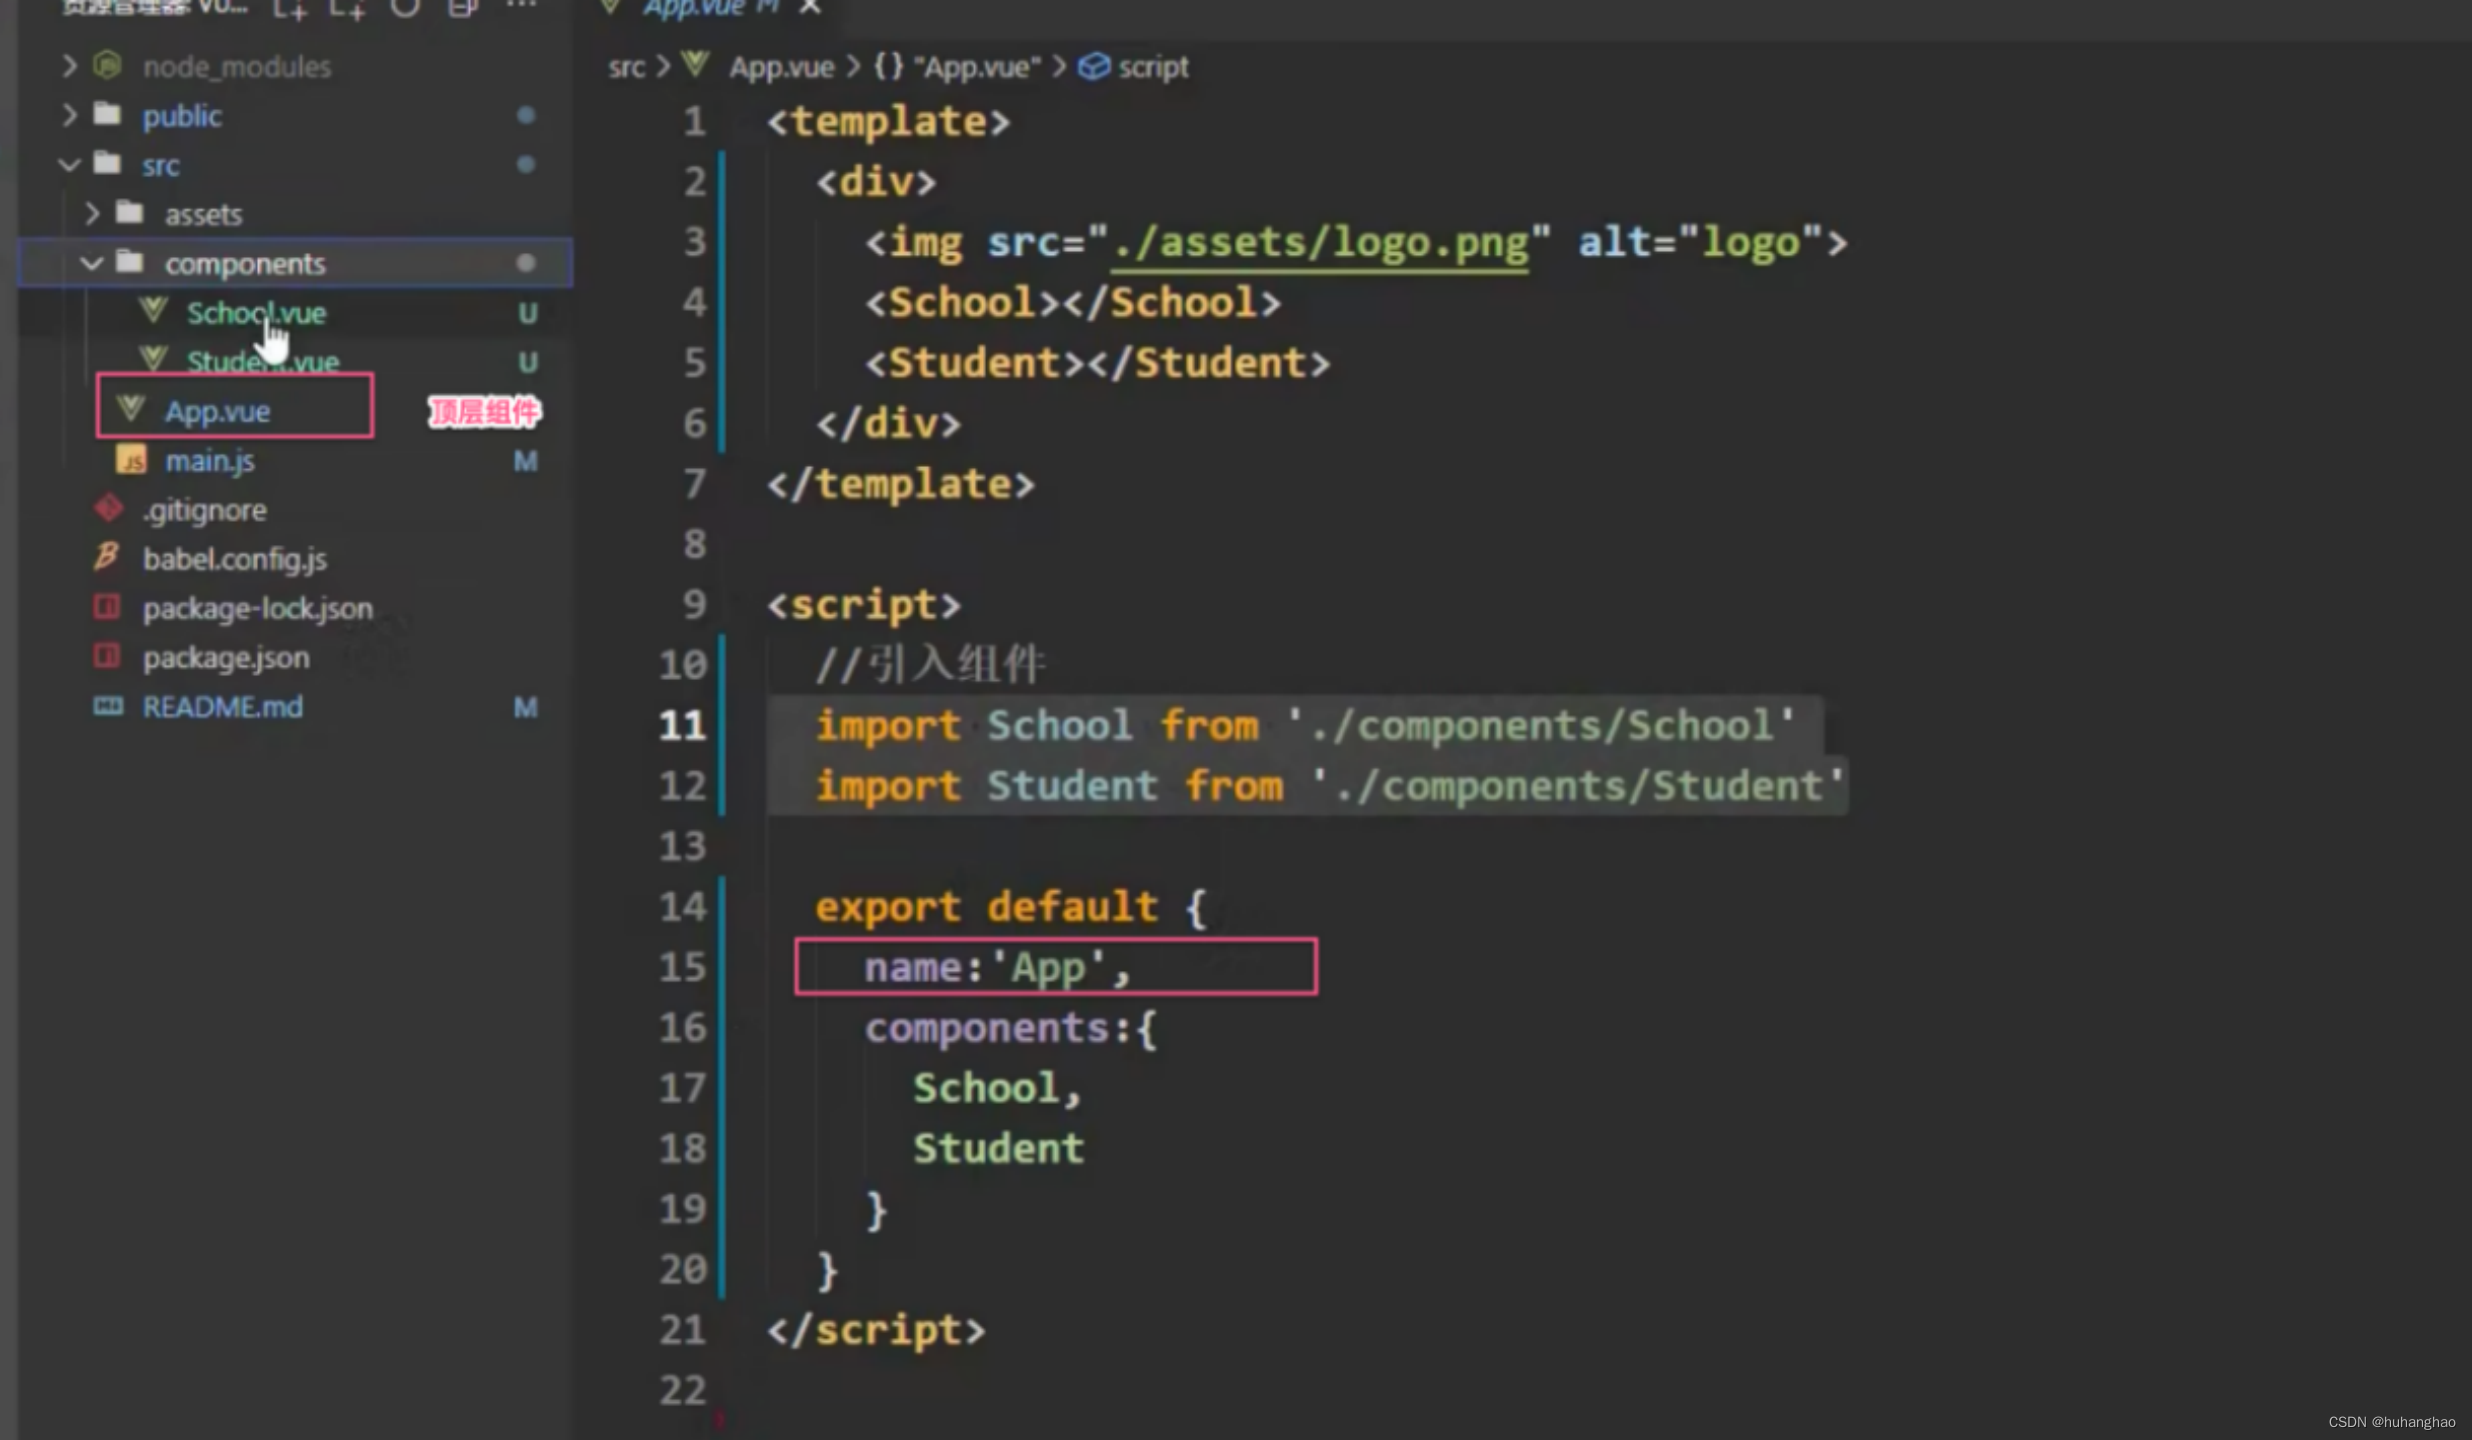Image resolution: width=2472 pixels, height=1440 pixels.
Task: Click the cube icon before script breadcrumb
Action: 1094,67
